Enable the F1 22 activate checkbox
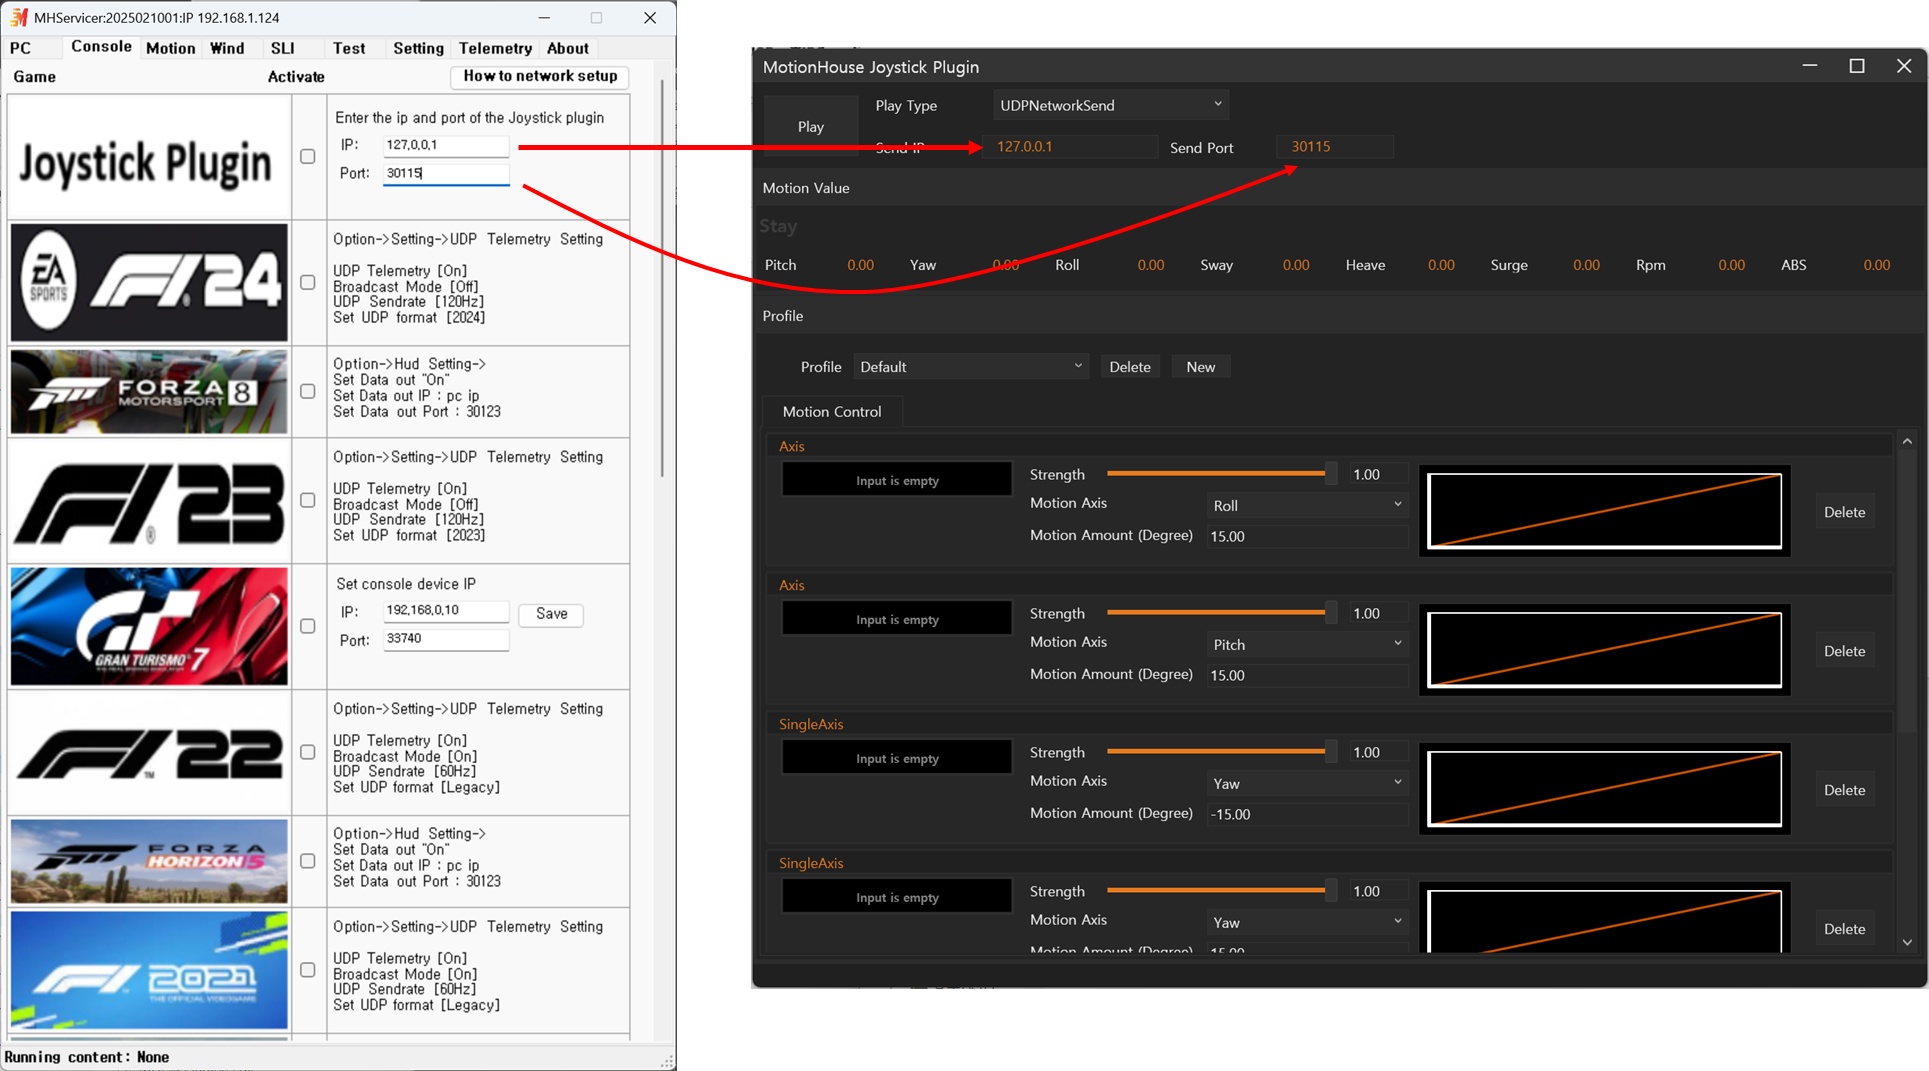Screen dimensions: 1929x1071 [x=308, y=752]
